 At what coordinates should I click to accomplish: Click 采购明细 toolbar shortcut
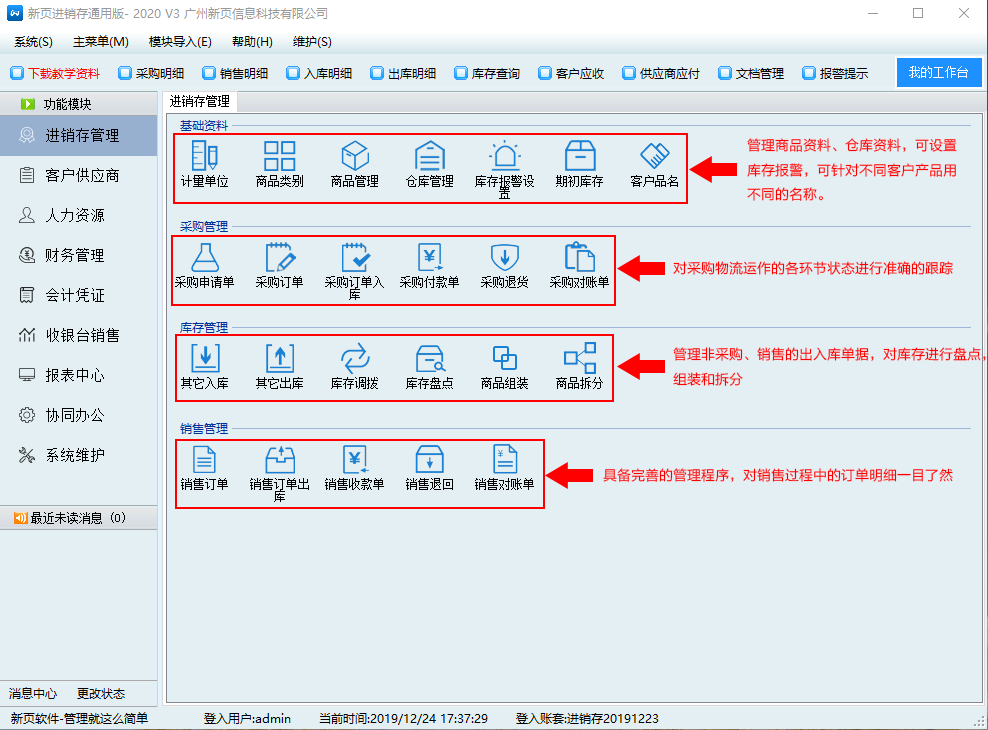tap(151, 74)
